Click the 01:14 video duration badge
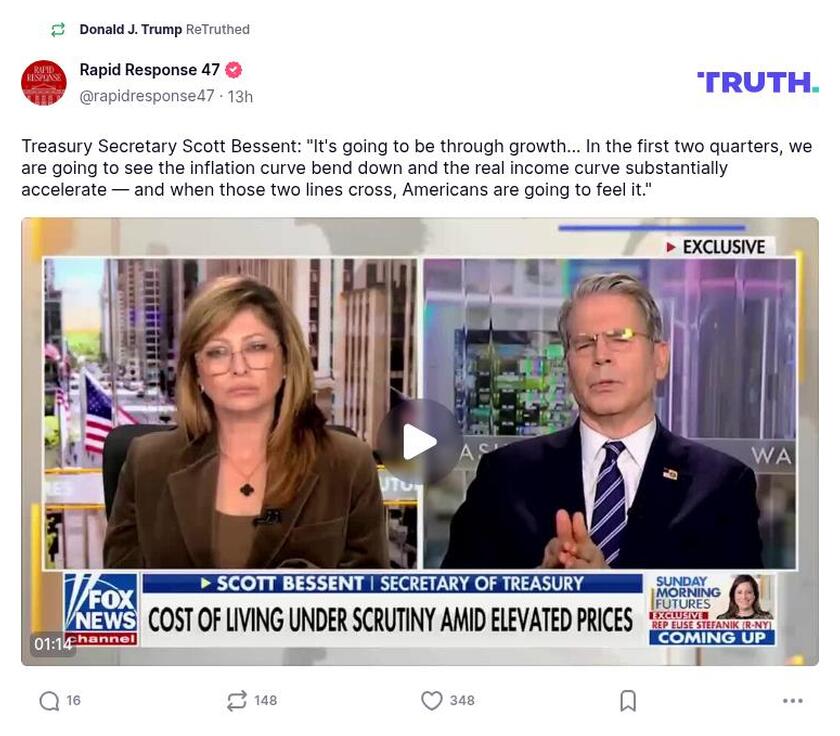The width and height of the screenshot is (840, 736). point(53,644)
